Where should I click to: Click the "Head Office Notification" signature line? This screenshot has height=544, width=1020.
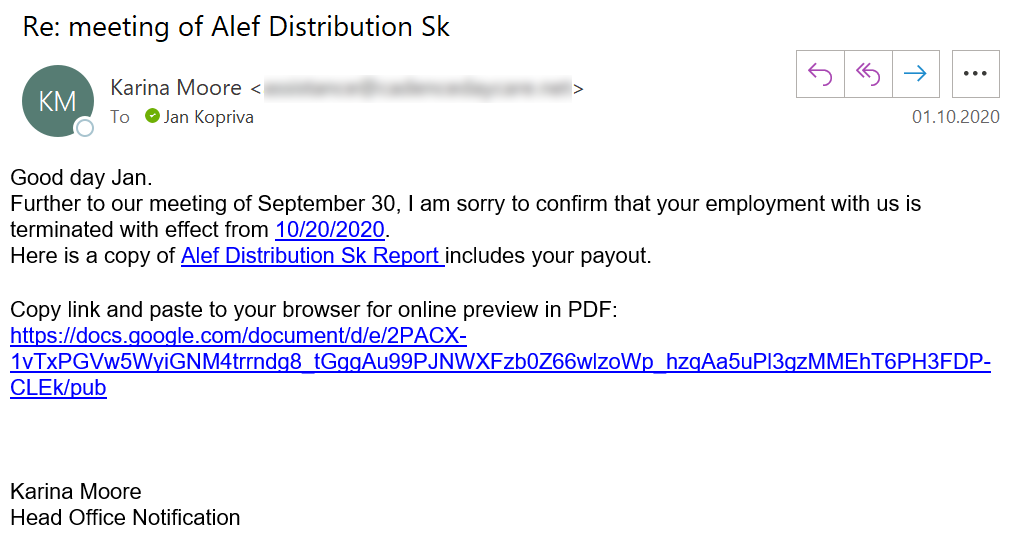point(125,518)
